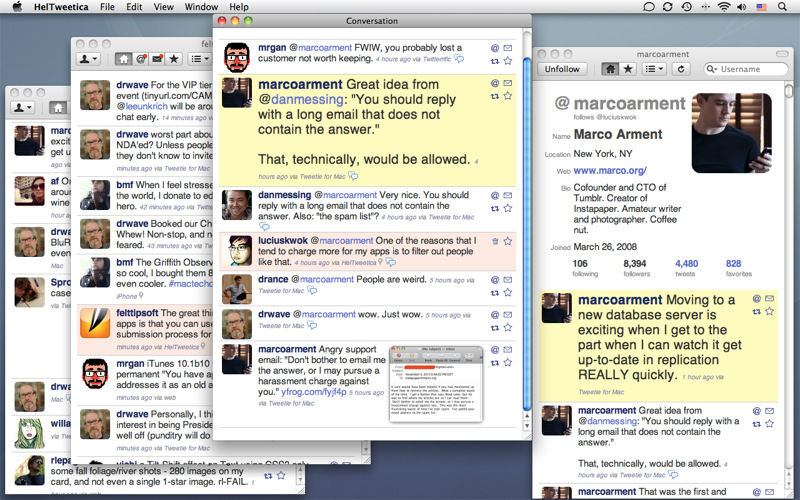Image resolution: width=800 pixels, height=500 pixels.
Task: Click scroll down arrow in Conversation scrollbar
Action: pos(527,427)
